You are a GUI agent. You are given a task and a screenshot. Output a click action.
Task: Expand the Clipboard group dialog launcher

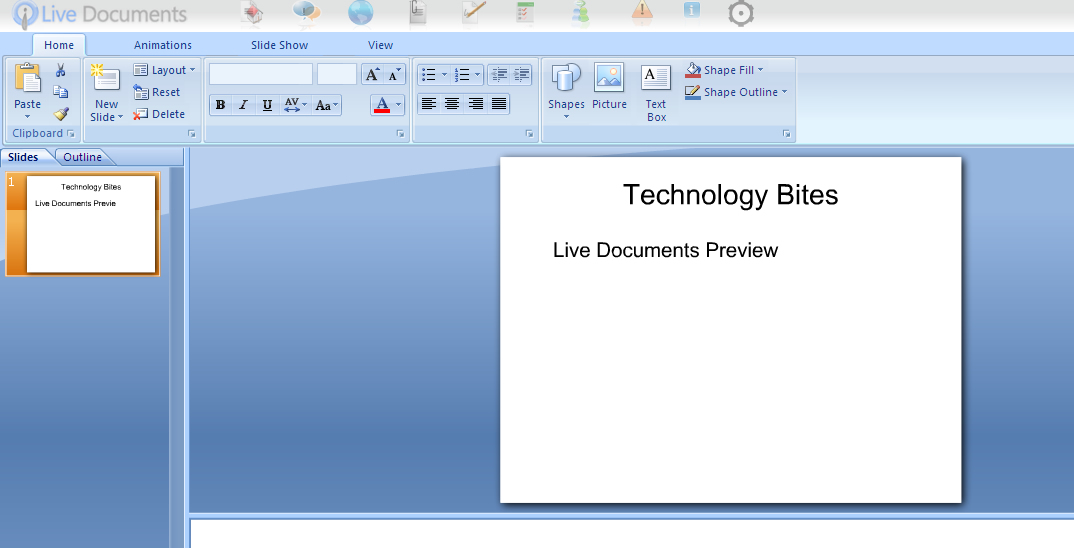(71, 134)
